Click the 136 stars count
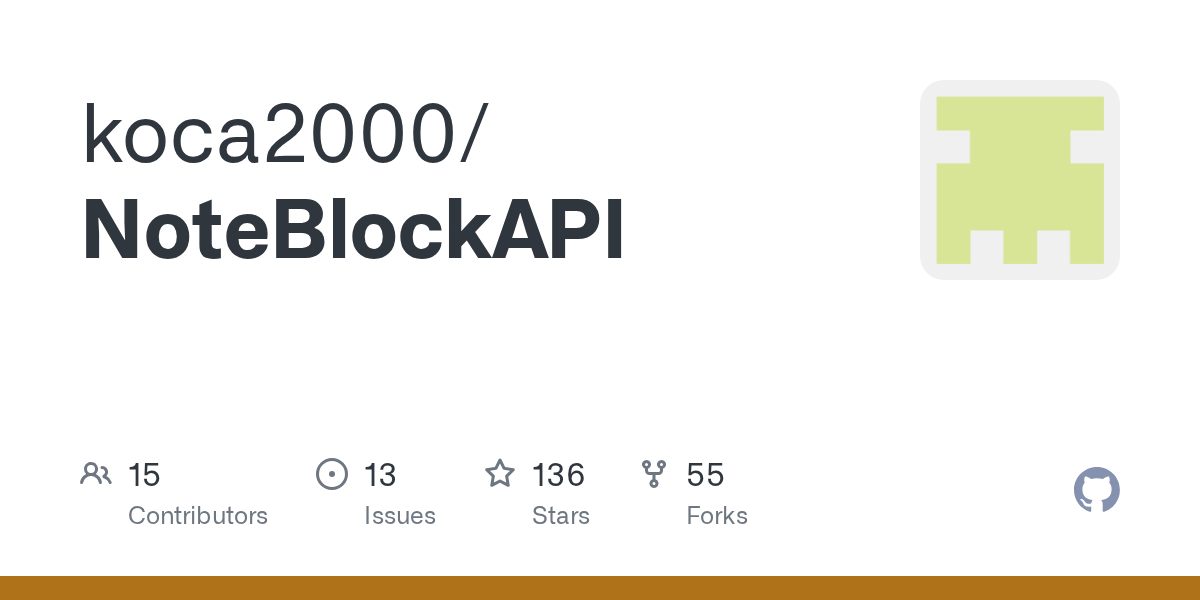Screen dimensions: 1200x600 [x=558, y=475]
